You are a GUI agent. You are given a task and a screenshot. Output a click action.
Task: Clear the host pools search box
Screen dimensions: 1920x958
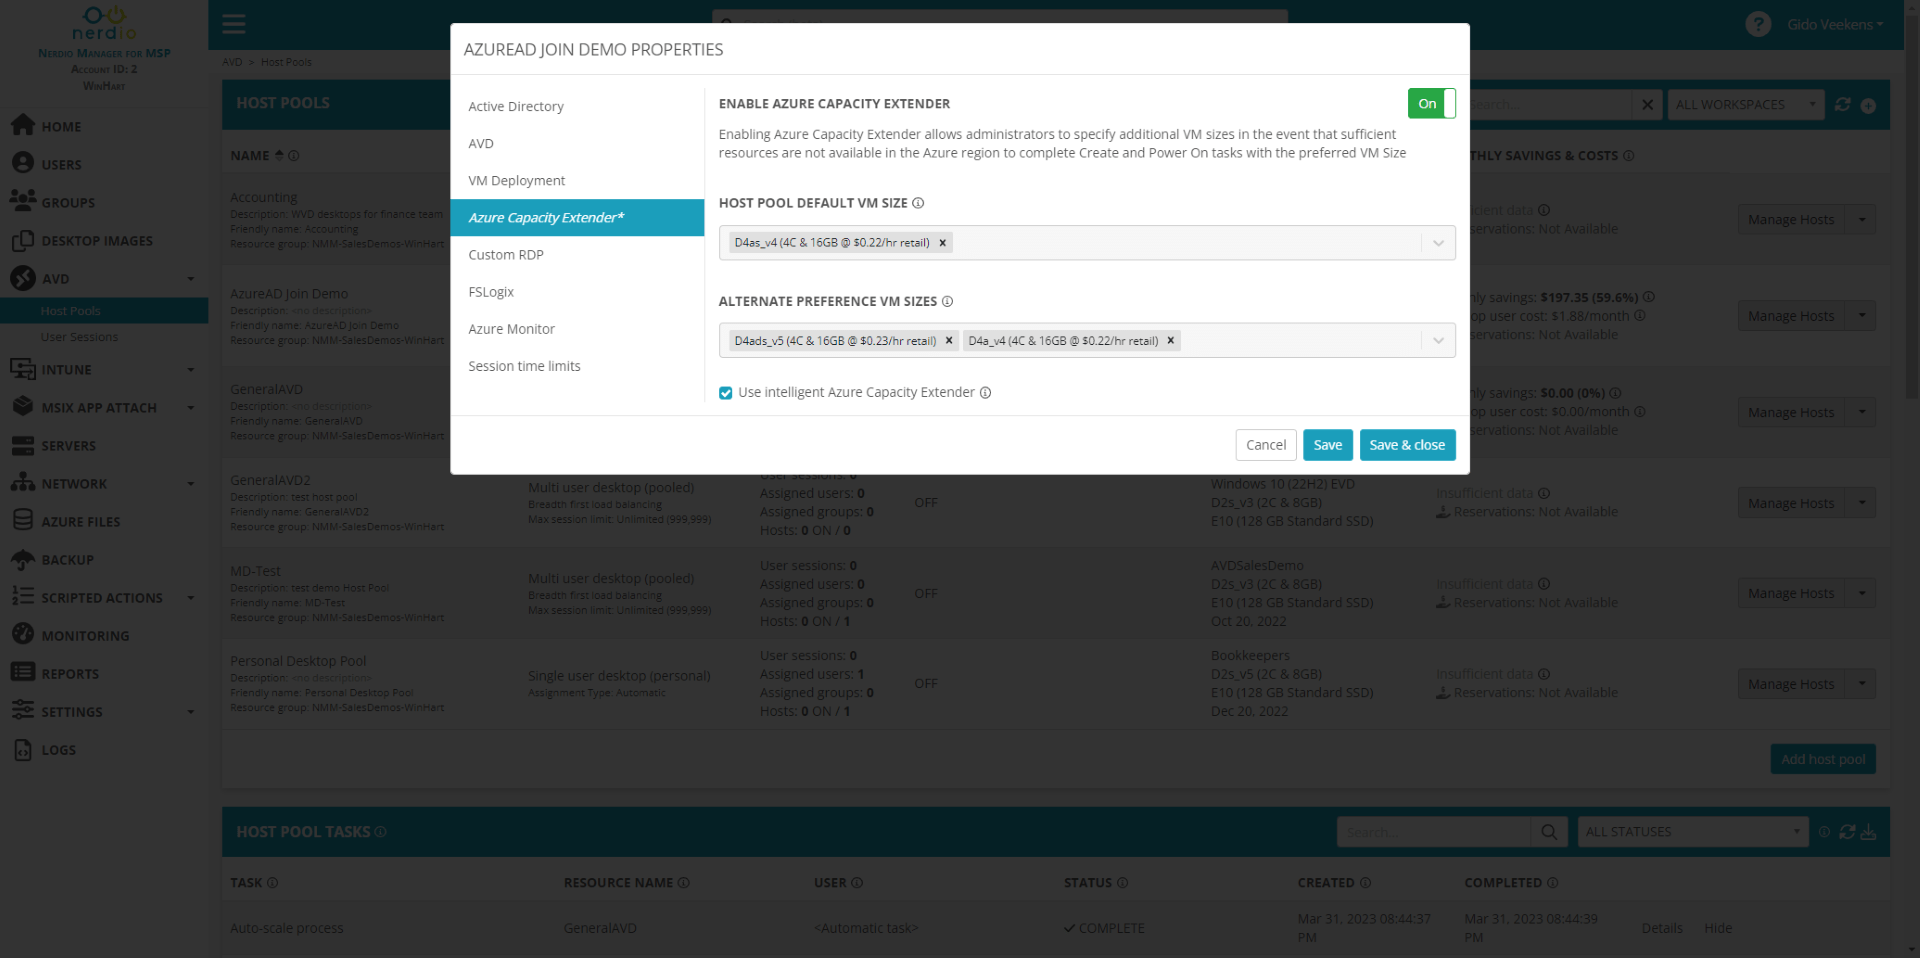(1647, 105)
